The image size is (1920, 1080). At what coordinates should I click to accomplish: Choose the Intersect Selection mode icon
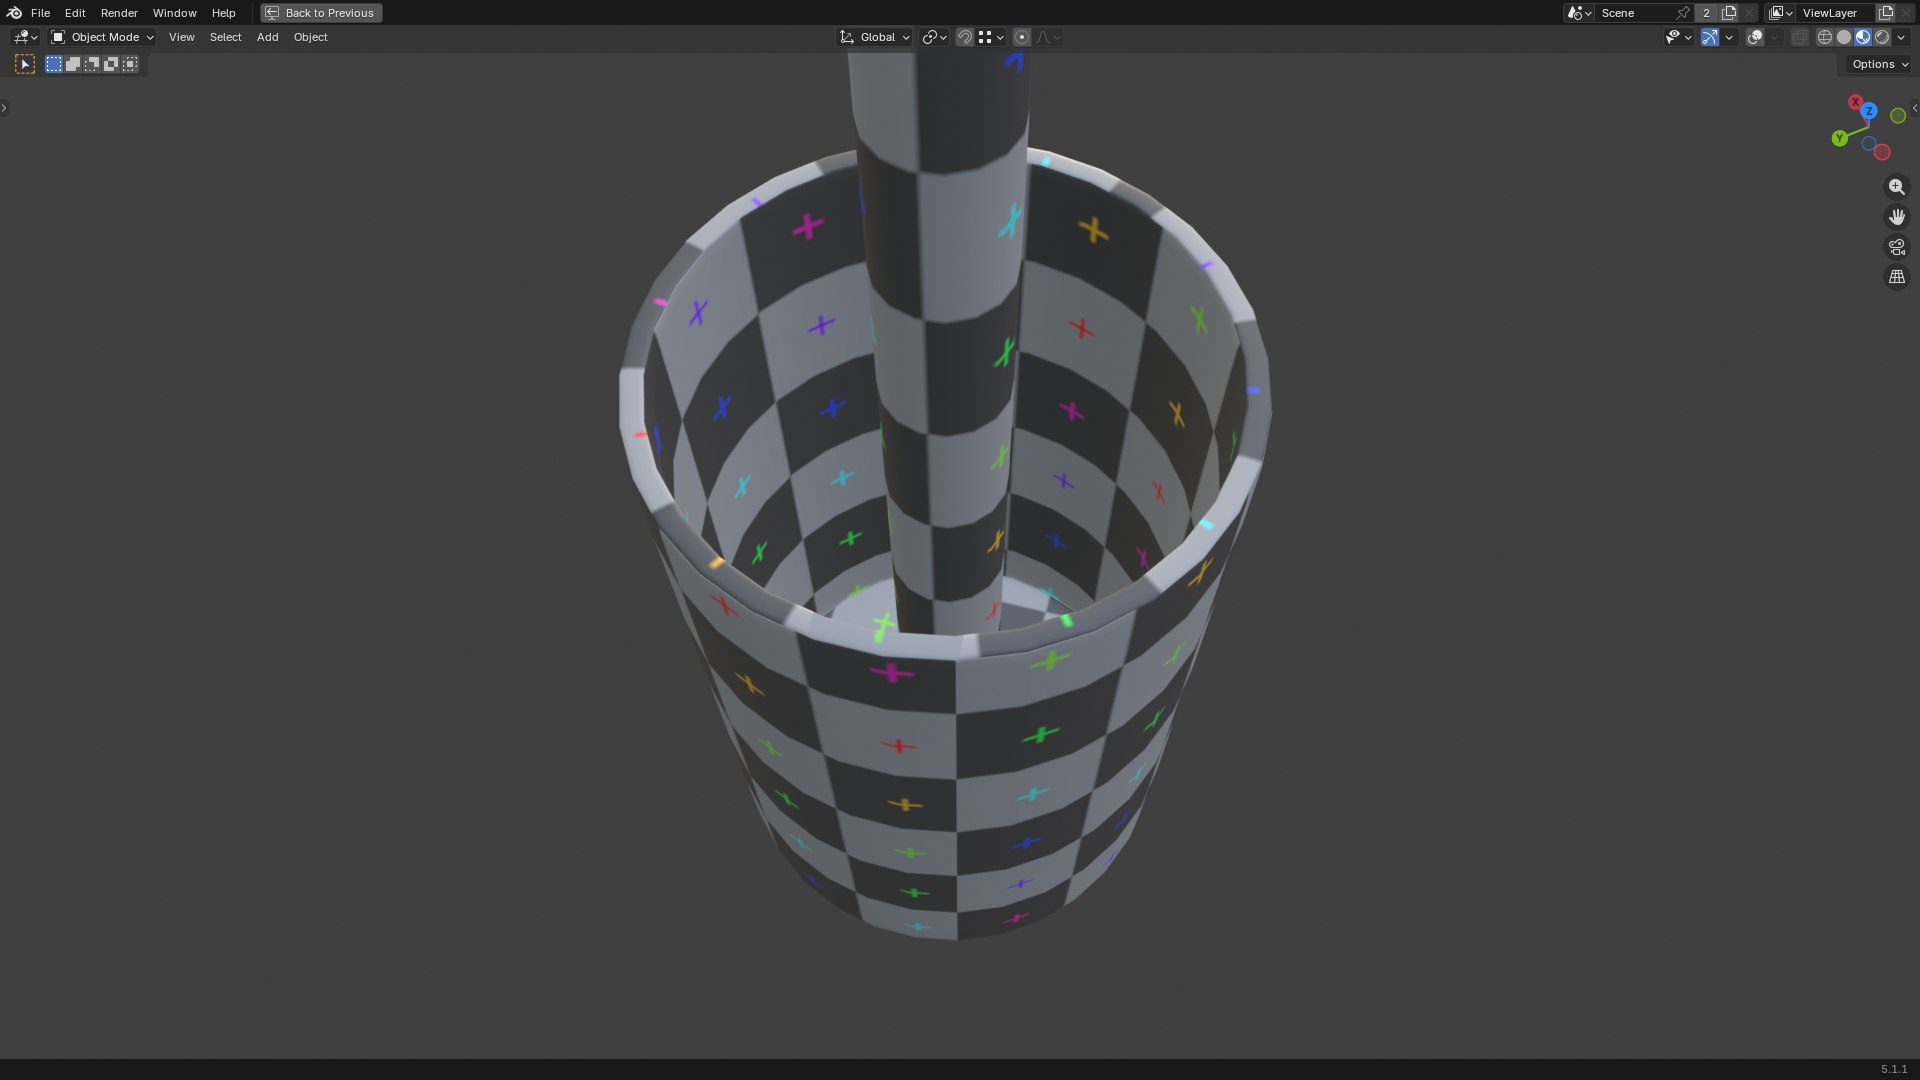tap(130, 64)
